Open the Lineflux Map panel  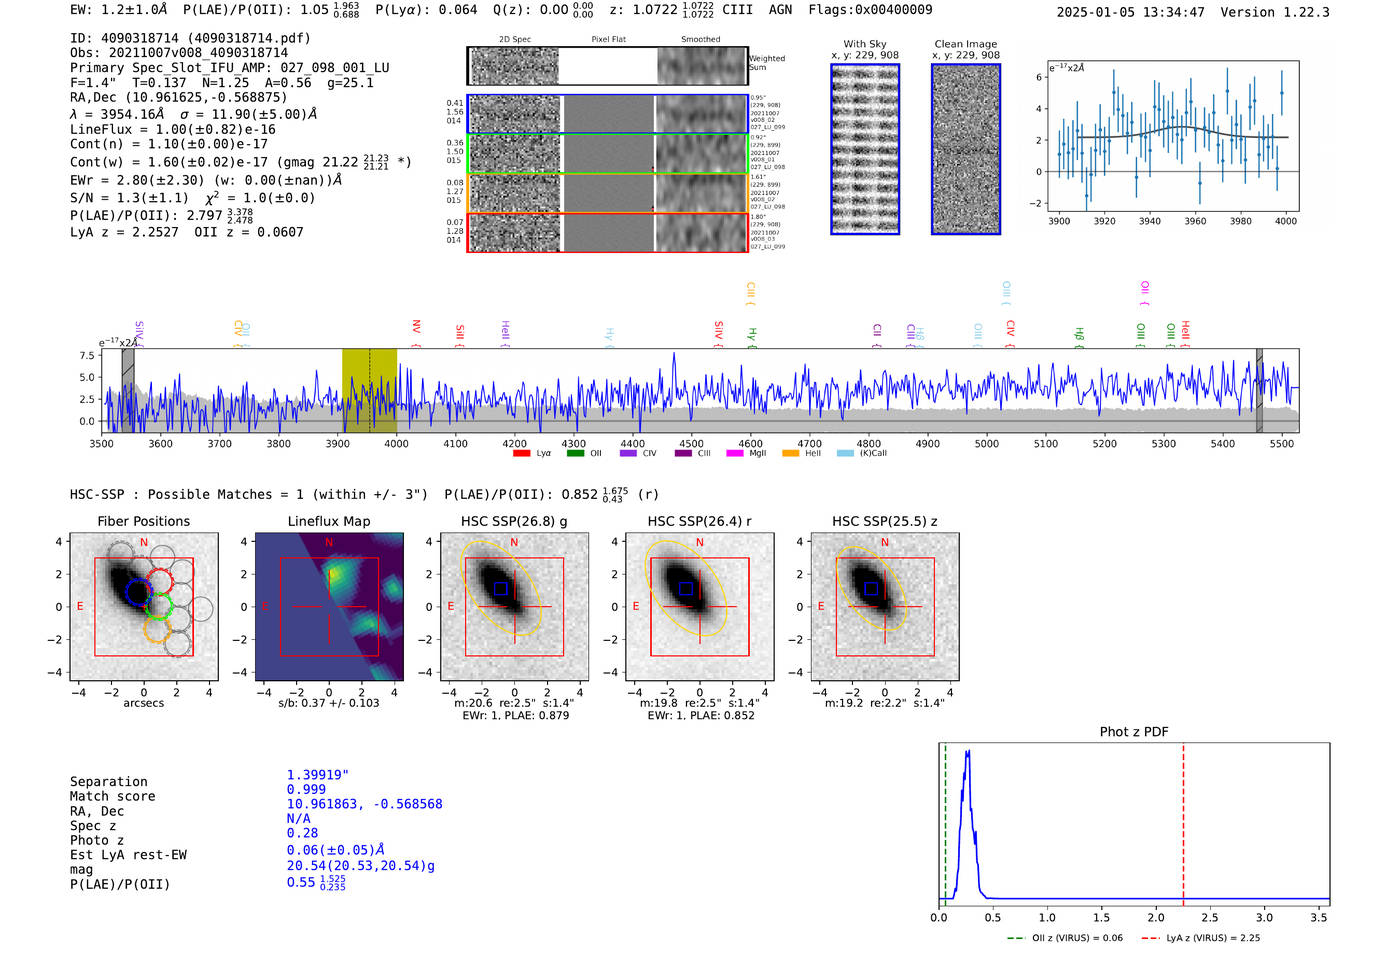(x=329, y=607)
